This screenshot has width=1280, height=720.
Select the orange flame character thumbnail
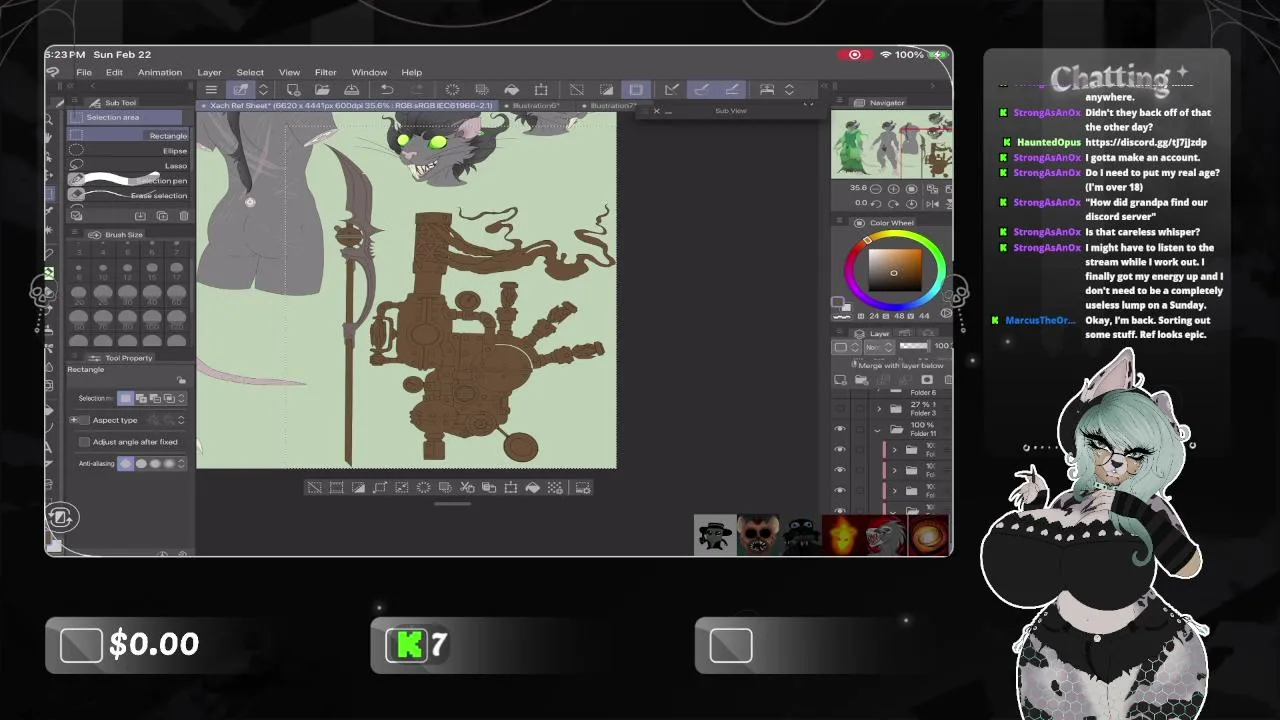pyautogui.click(x=844, y=536)
